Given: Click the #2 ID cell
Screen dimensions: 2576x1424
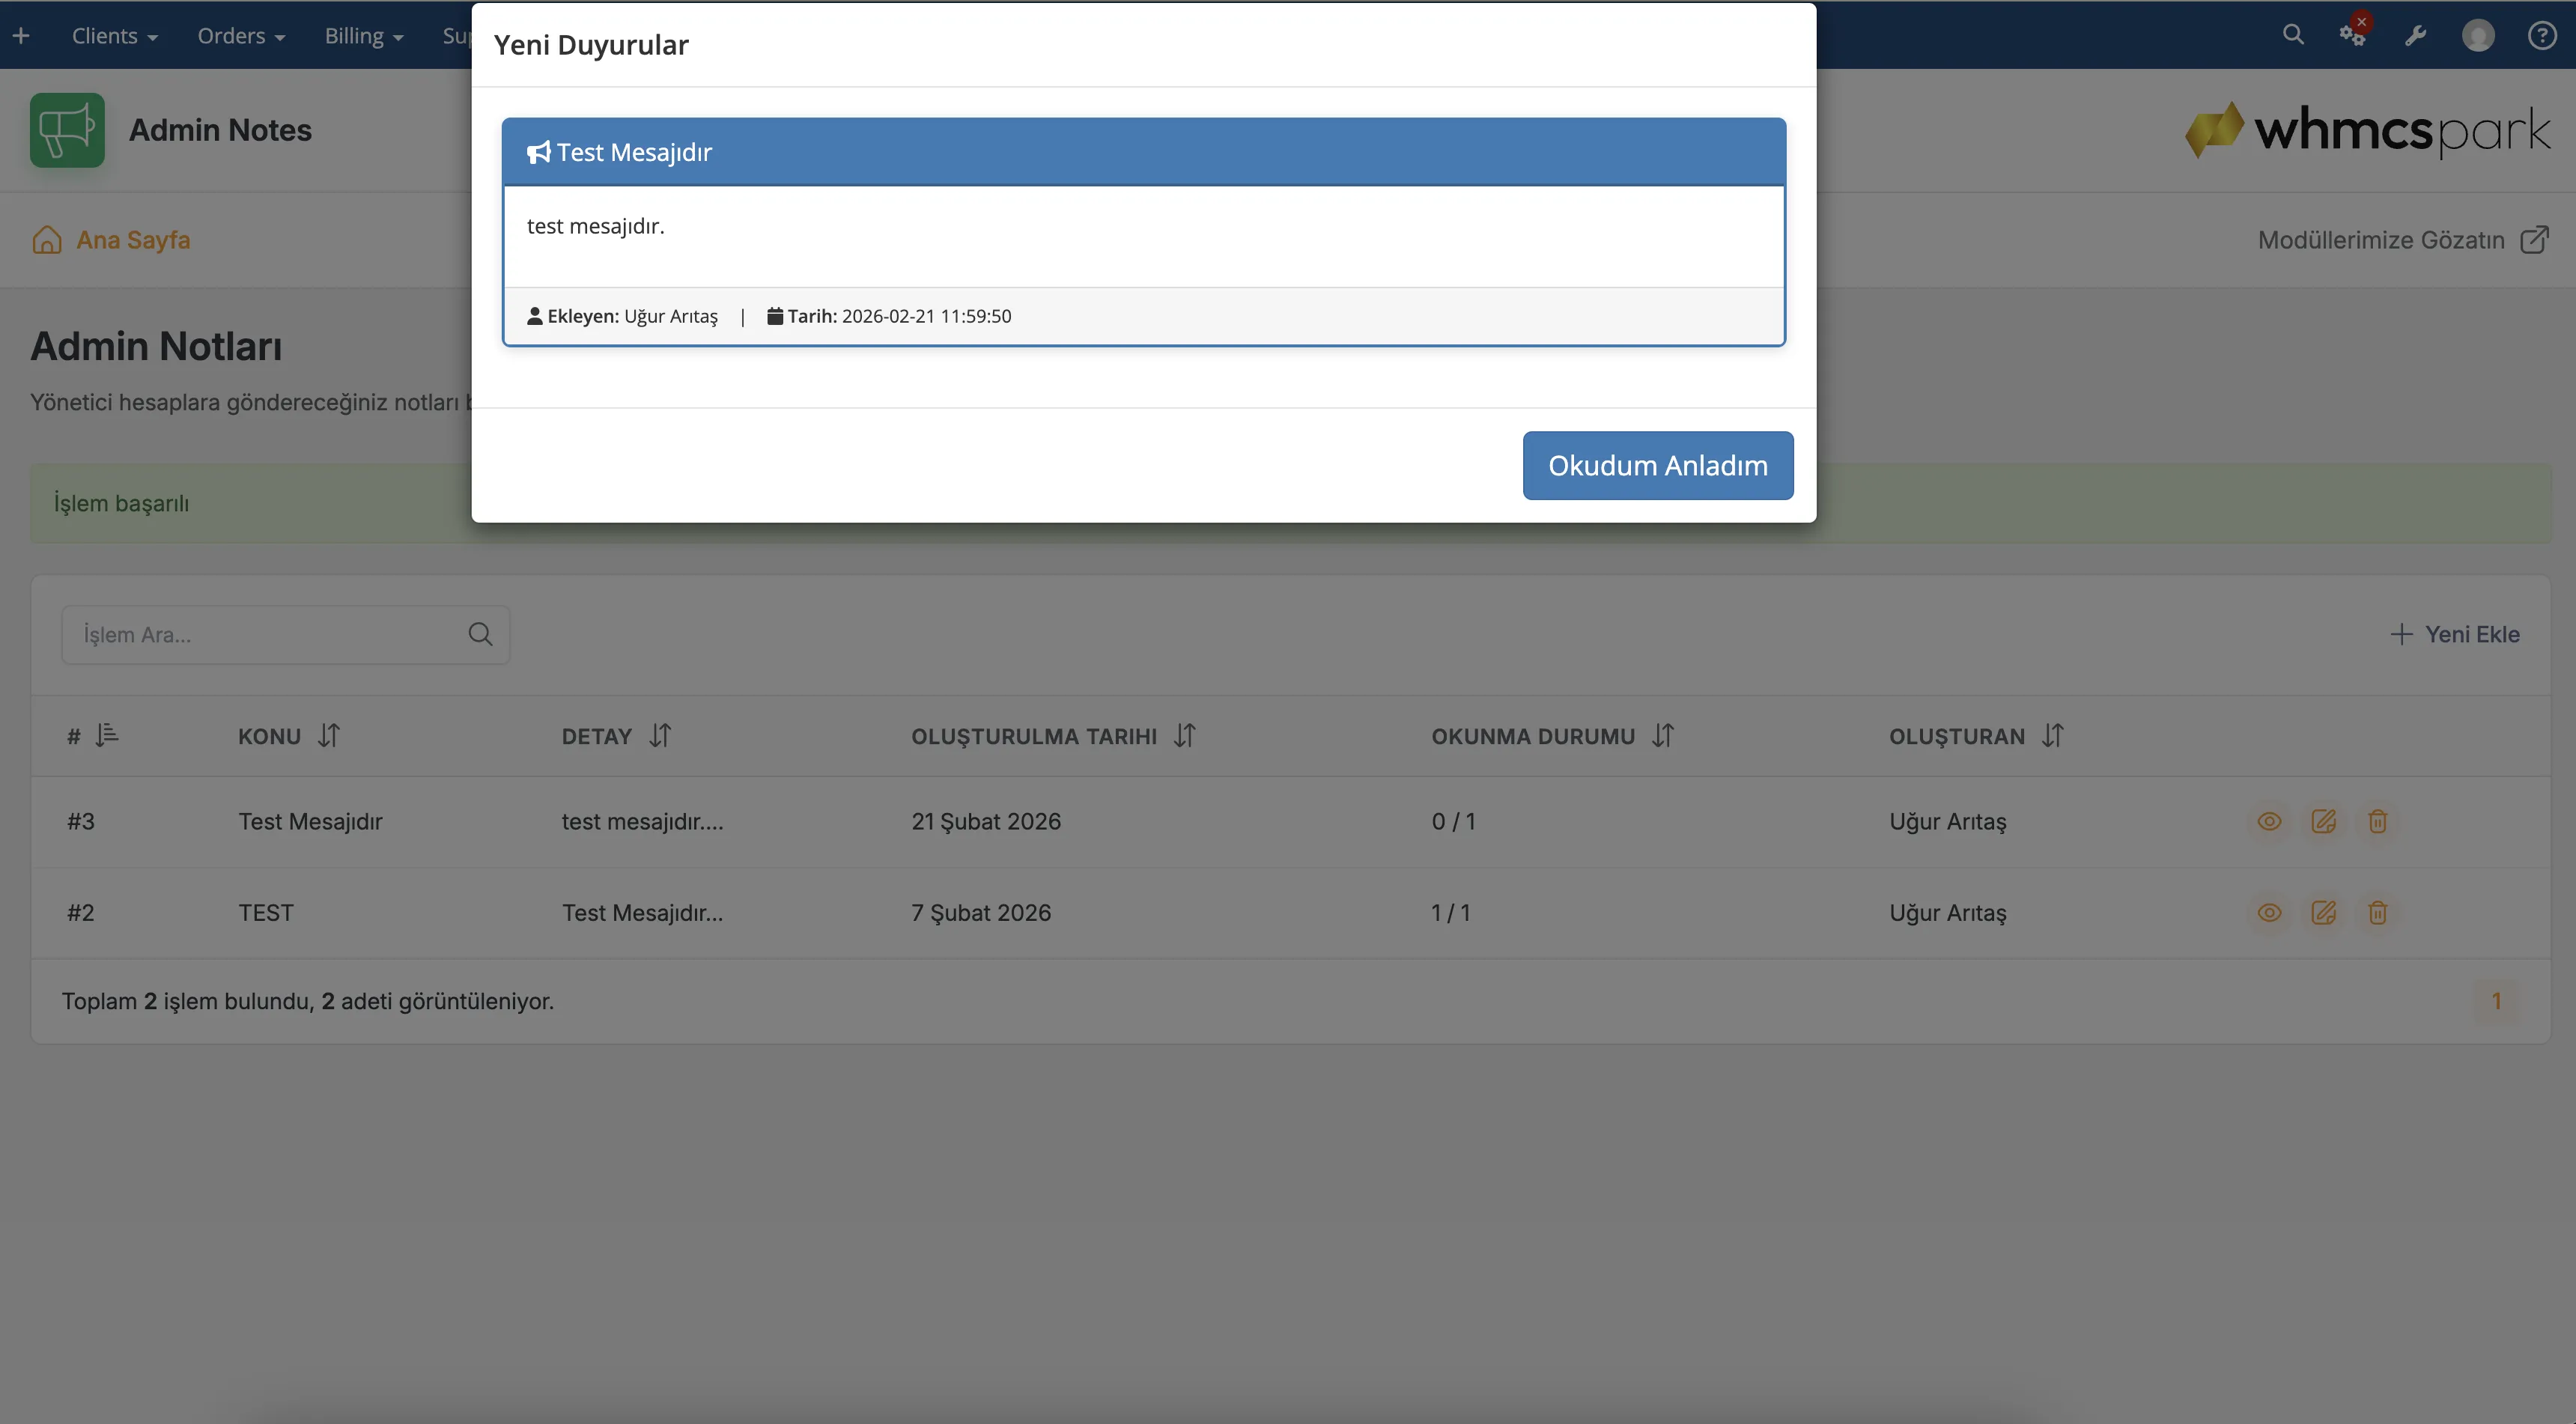Looking at the screenshot, I should click(x=80, y=912).
